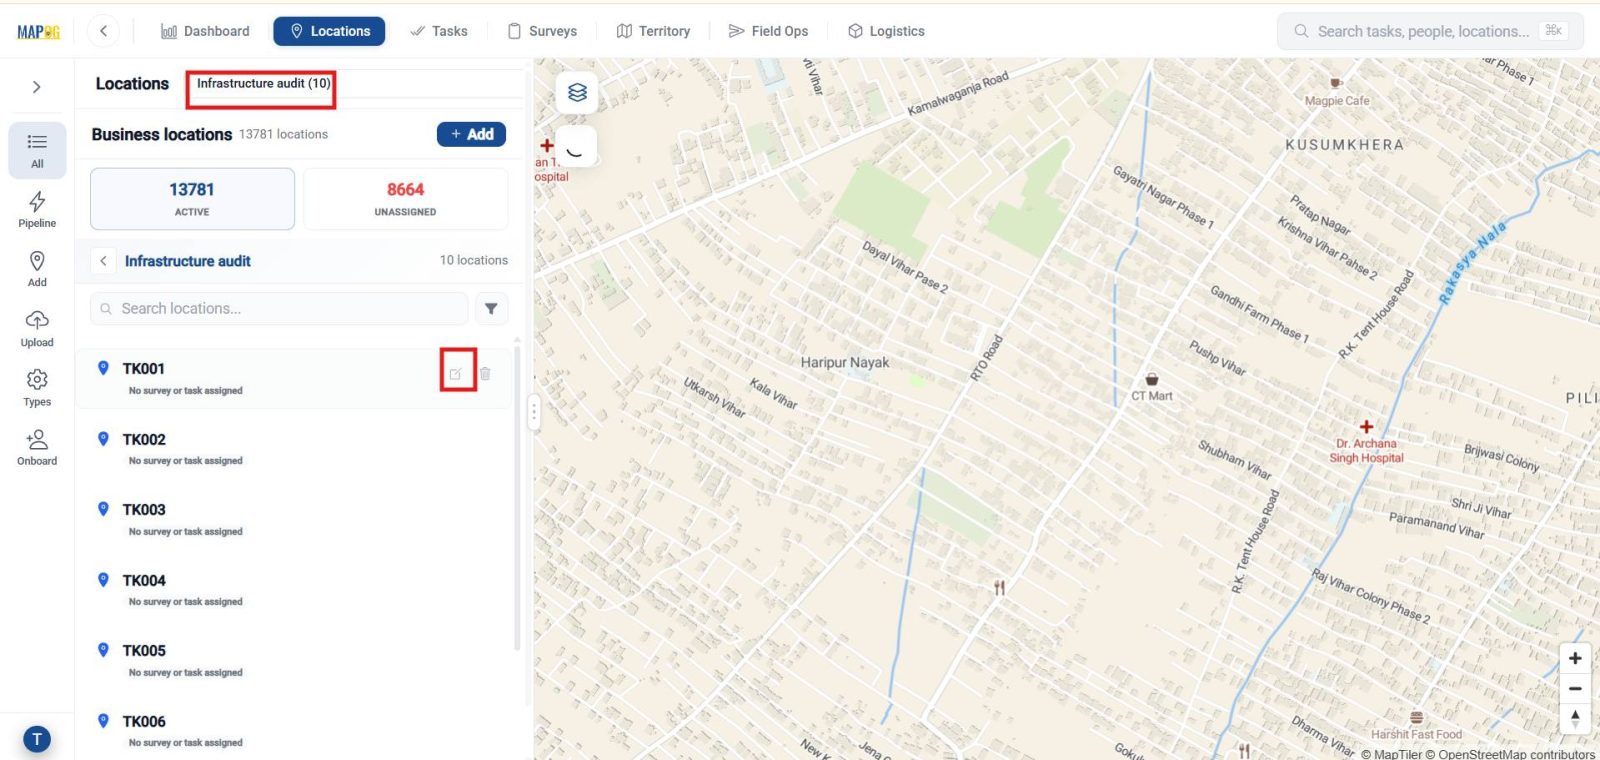Click the KUSUMKHERA map label
1600x760 pixels.
point(1344,144)
